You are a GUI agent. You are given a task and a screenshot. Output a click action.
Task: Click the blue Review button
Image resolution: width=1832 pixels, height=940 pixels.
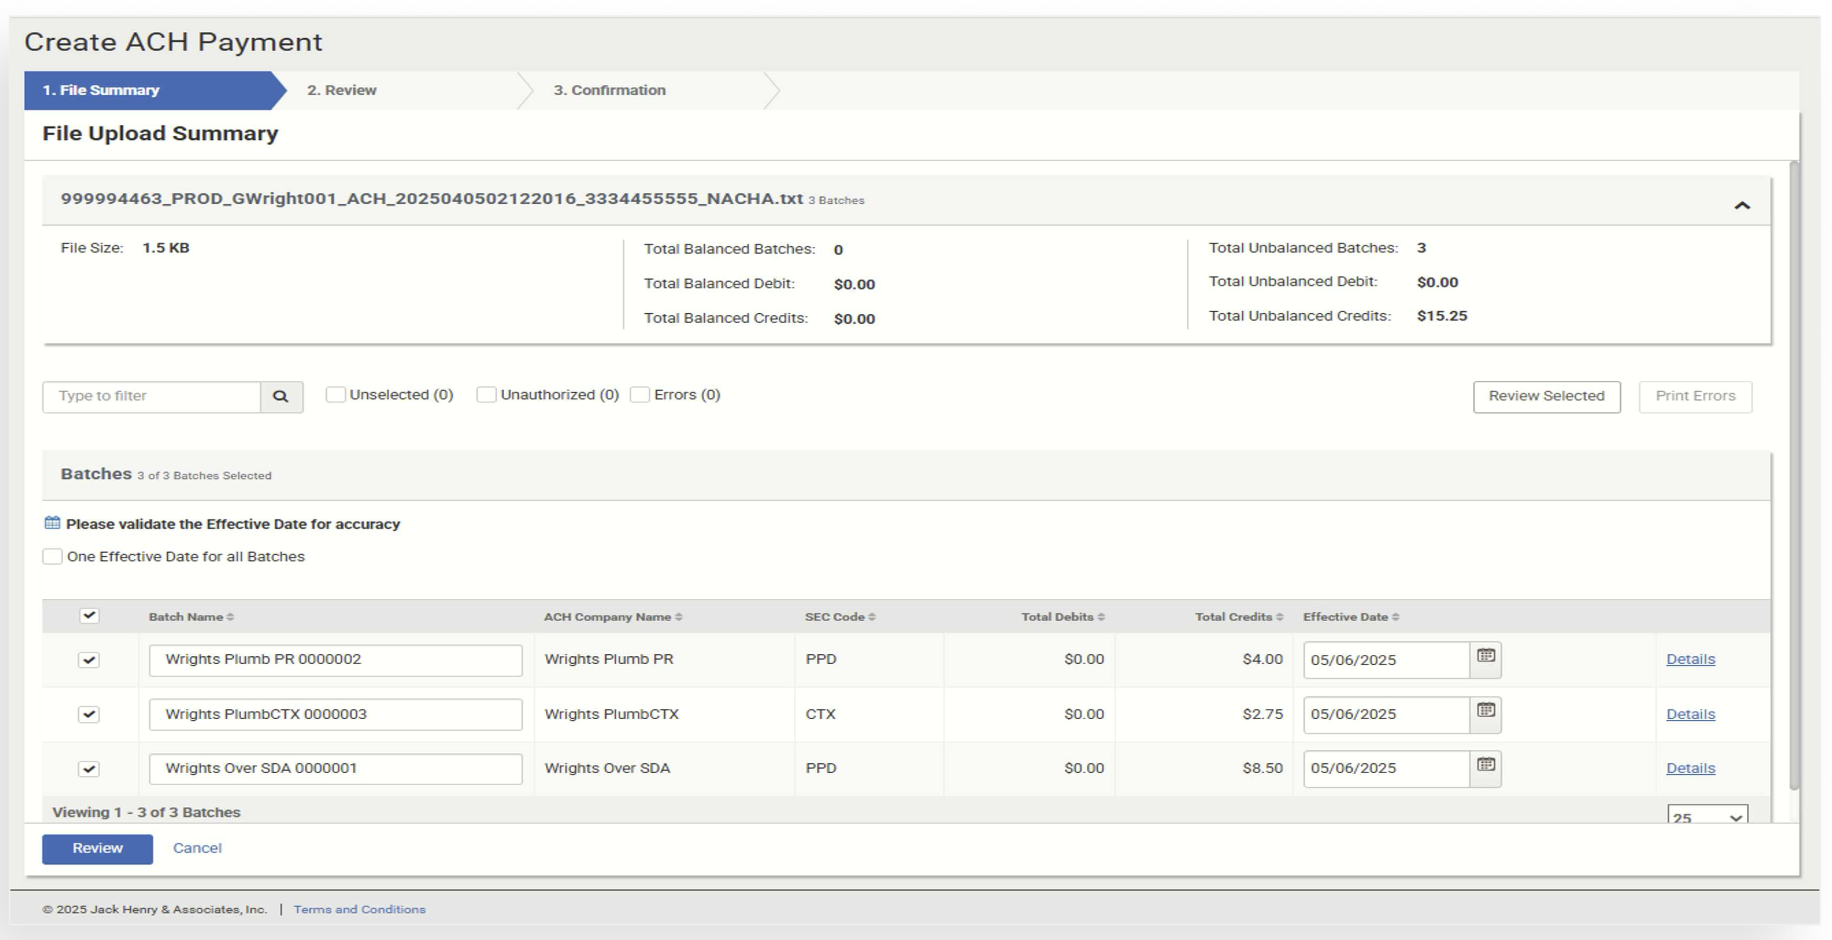pyautogui.click(x=97, y=848)
